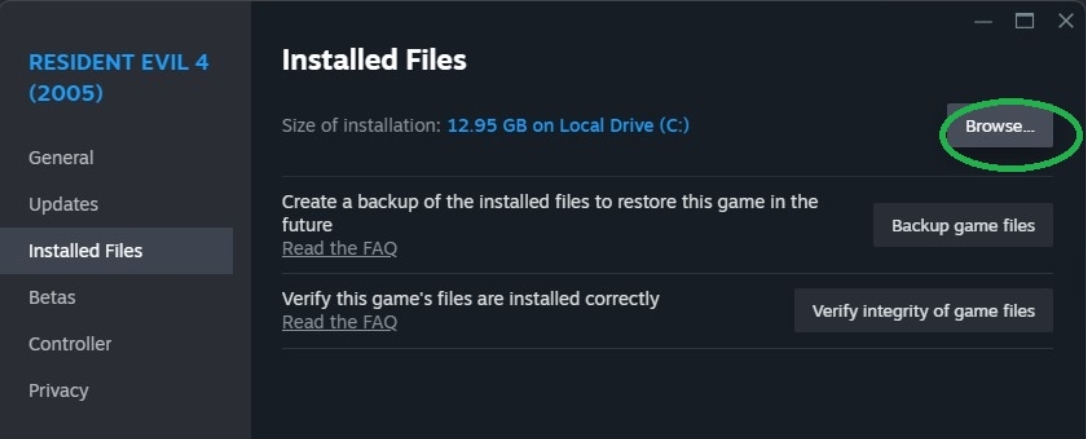Screen dimensions: 1086x439
Task: Verify integrity of game files
Action: (923, 311)
